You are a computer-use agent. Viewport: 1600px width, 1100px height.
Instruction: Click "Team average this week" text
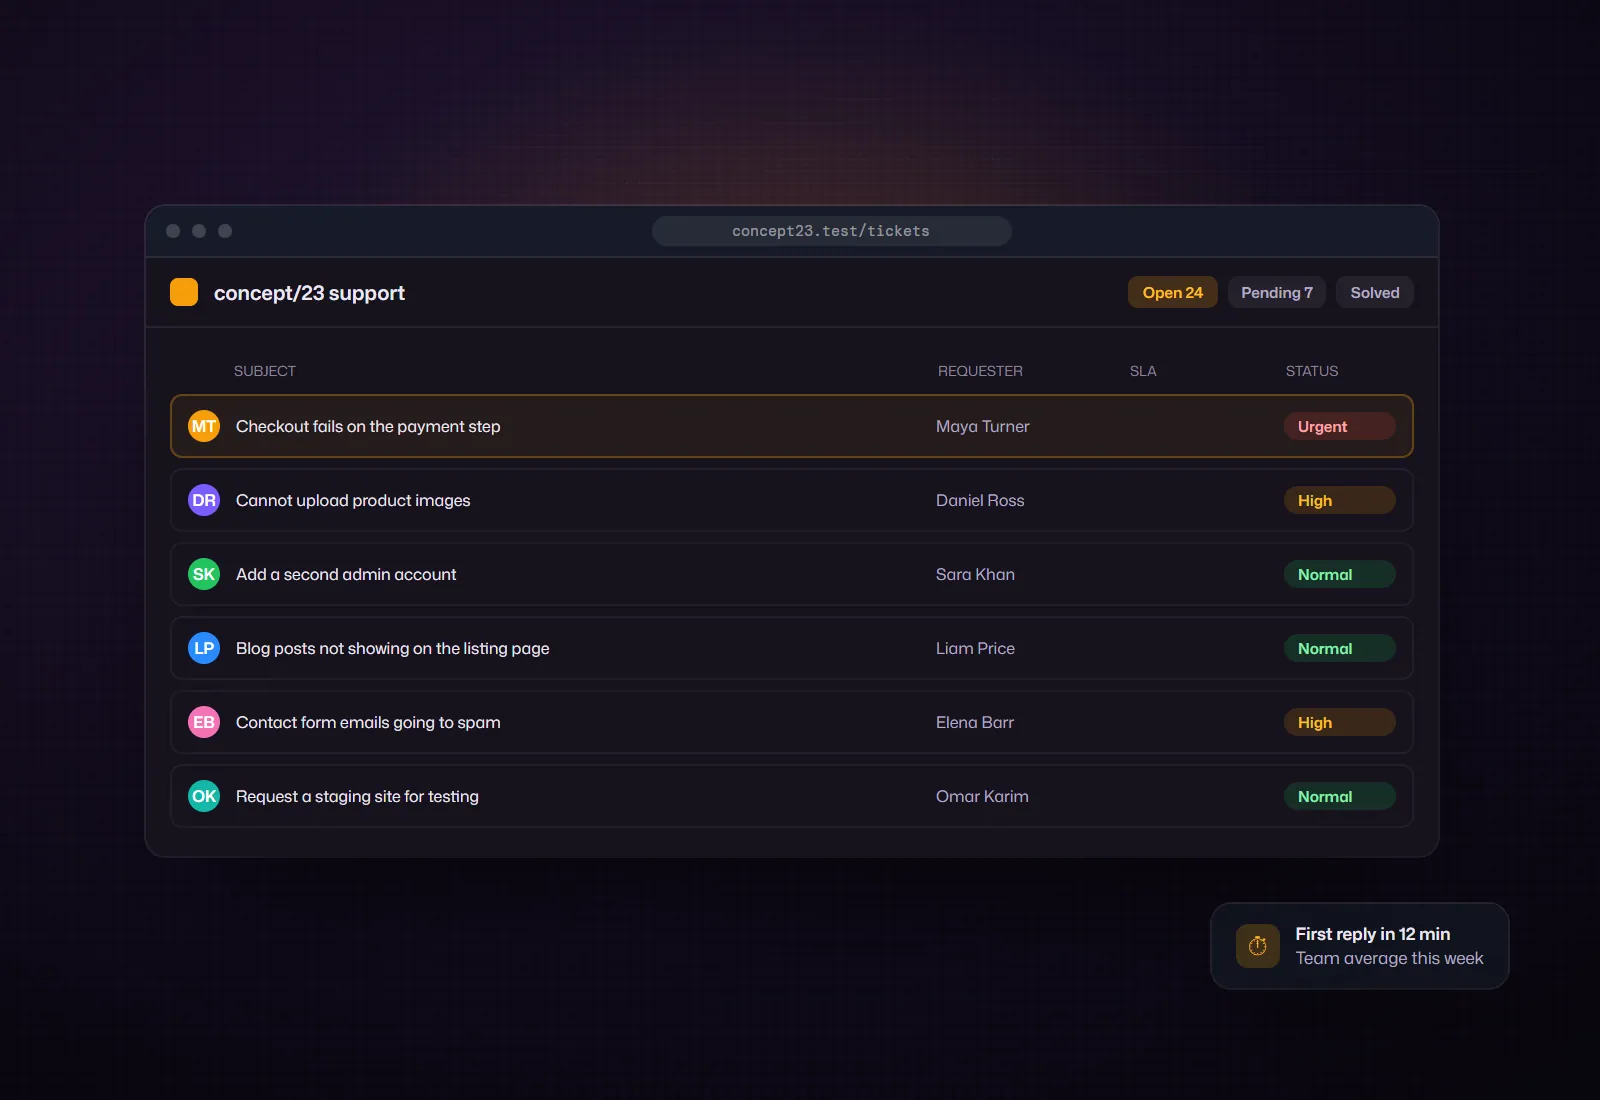(1389, 958)
